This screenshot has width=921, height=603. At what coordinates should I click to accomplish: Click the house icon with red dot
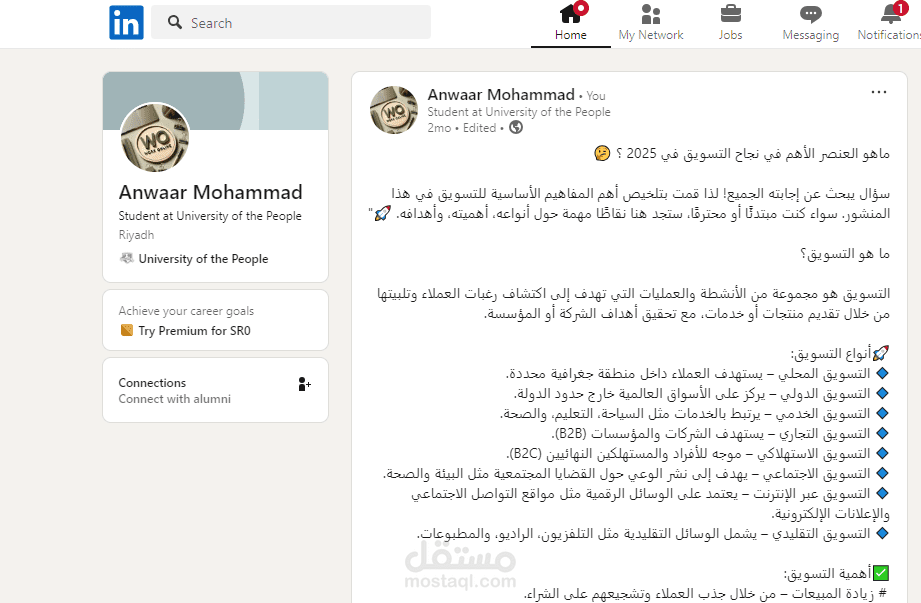coord(572,13)
